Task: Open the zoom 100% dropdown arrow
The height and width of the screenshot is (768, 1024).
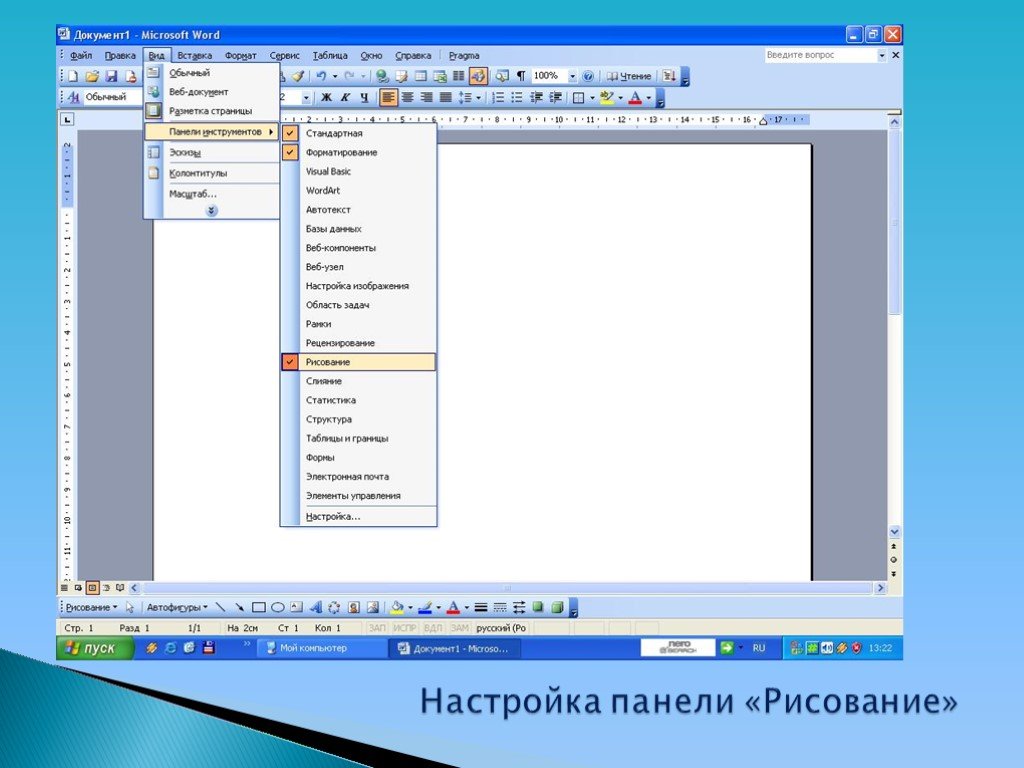Action: [573, 76]
